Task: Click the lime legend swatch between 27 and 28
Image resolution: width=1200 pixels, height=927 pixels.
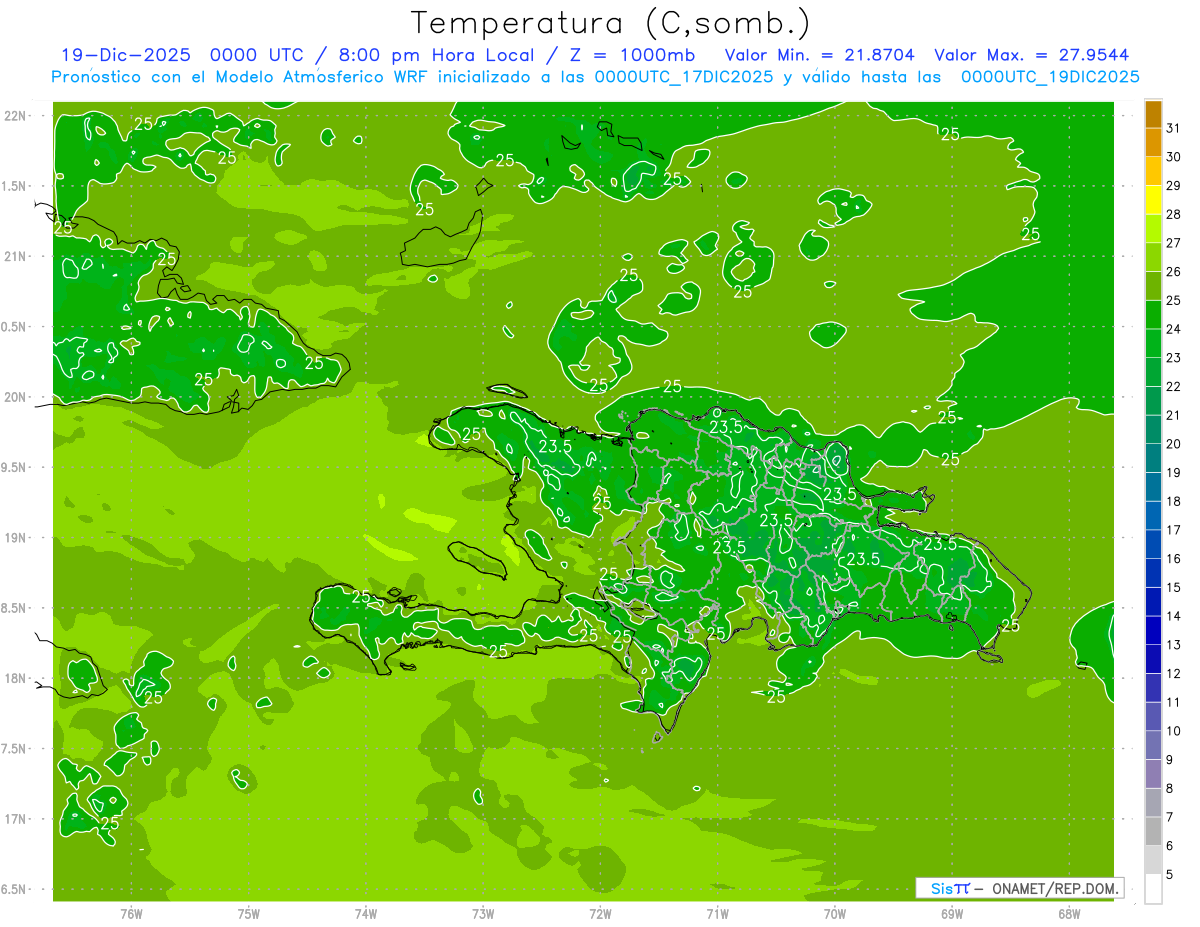Action: point(1153,228)
